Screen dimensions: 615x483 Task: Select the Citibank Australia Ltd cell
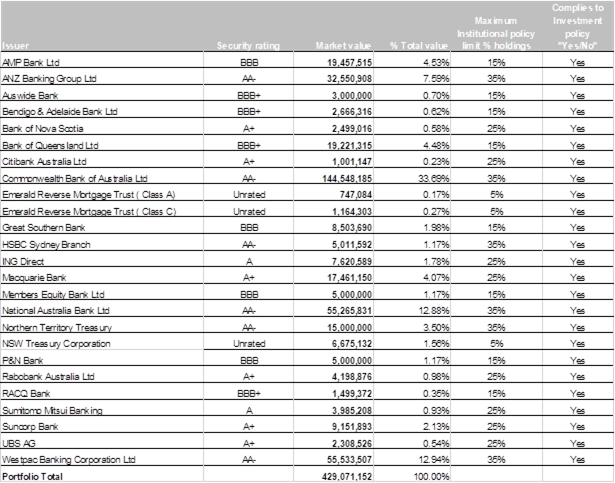click(x=44, y=162)
